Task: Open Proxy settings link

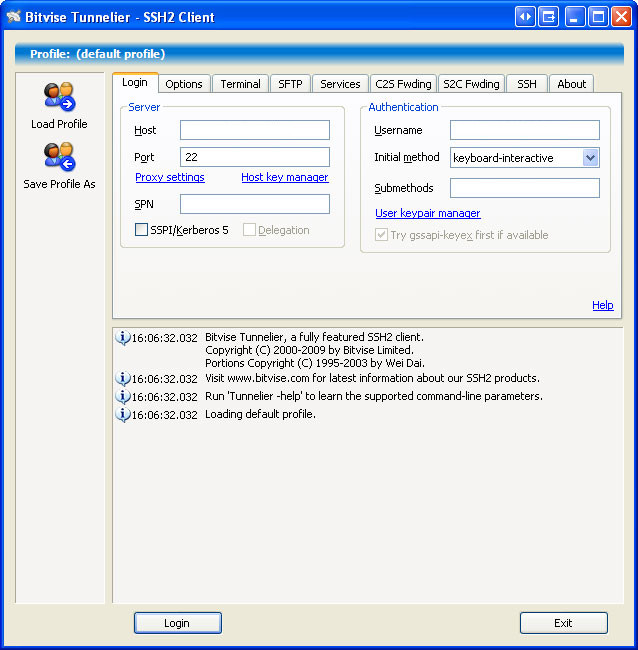Action: pyautogui.click(x=170, y=177)
